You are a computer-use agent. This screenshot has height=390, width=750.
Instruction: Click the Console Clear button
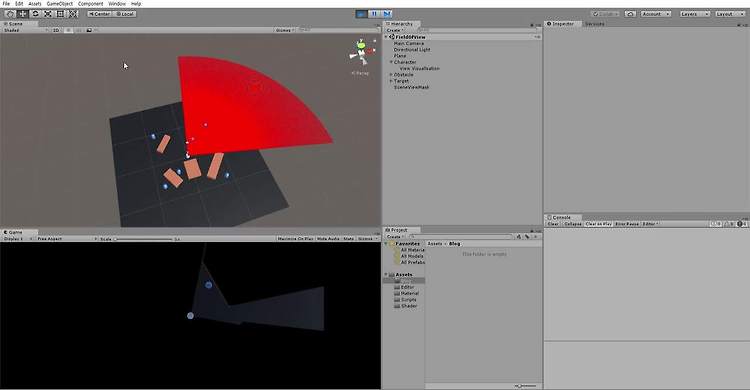553,223
